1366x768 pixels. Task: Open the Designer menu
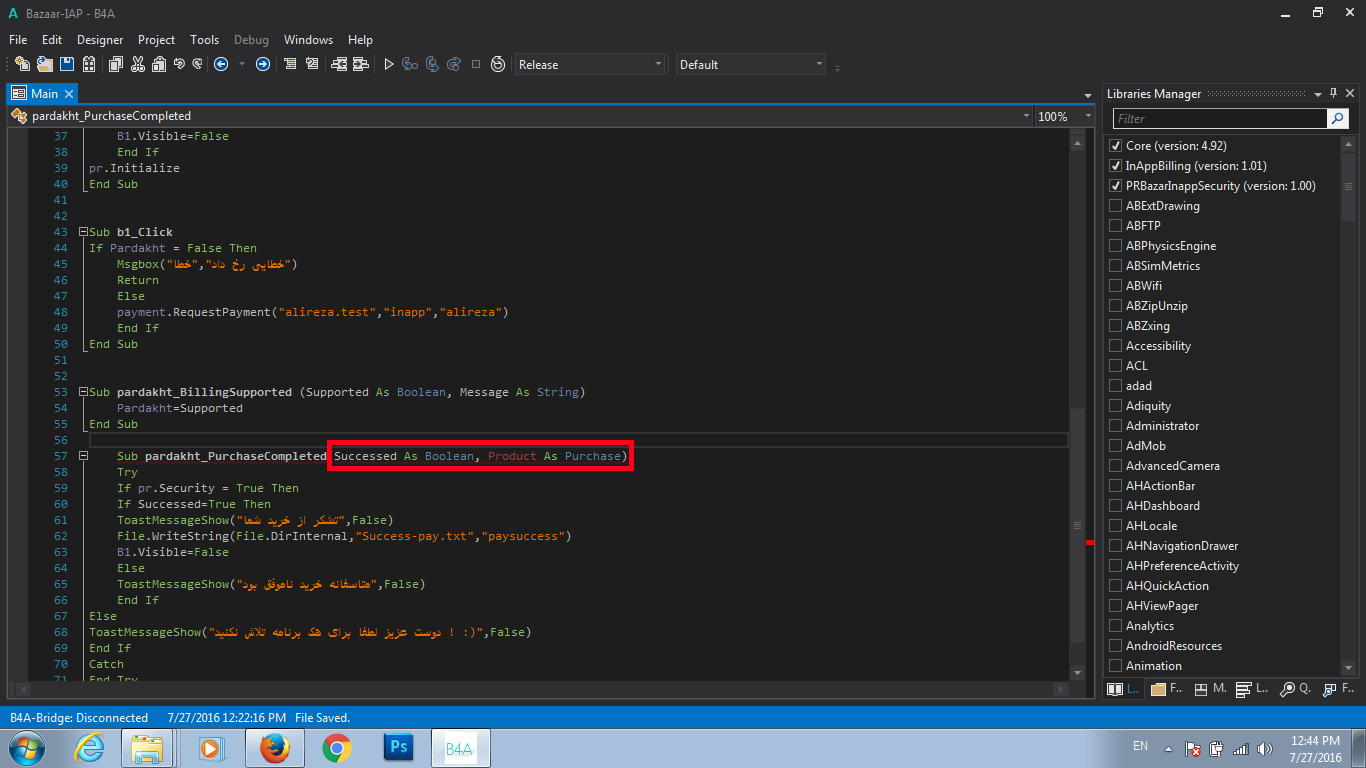coord(100,40)
